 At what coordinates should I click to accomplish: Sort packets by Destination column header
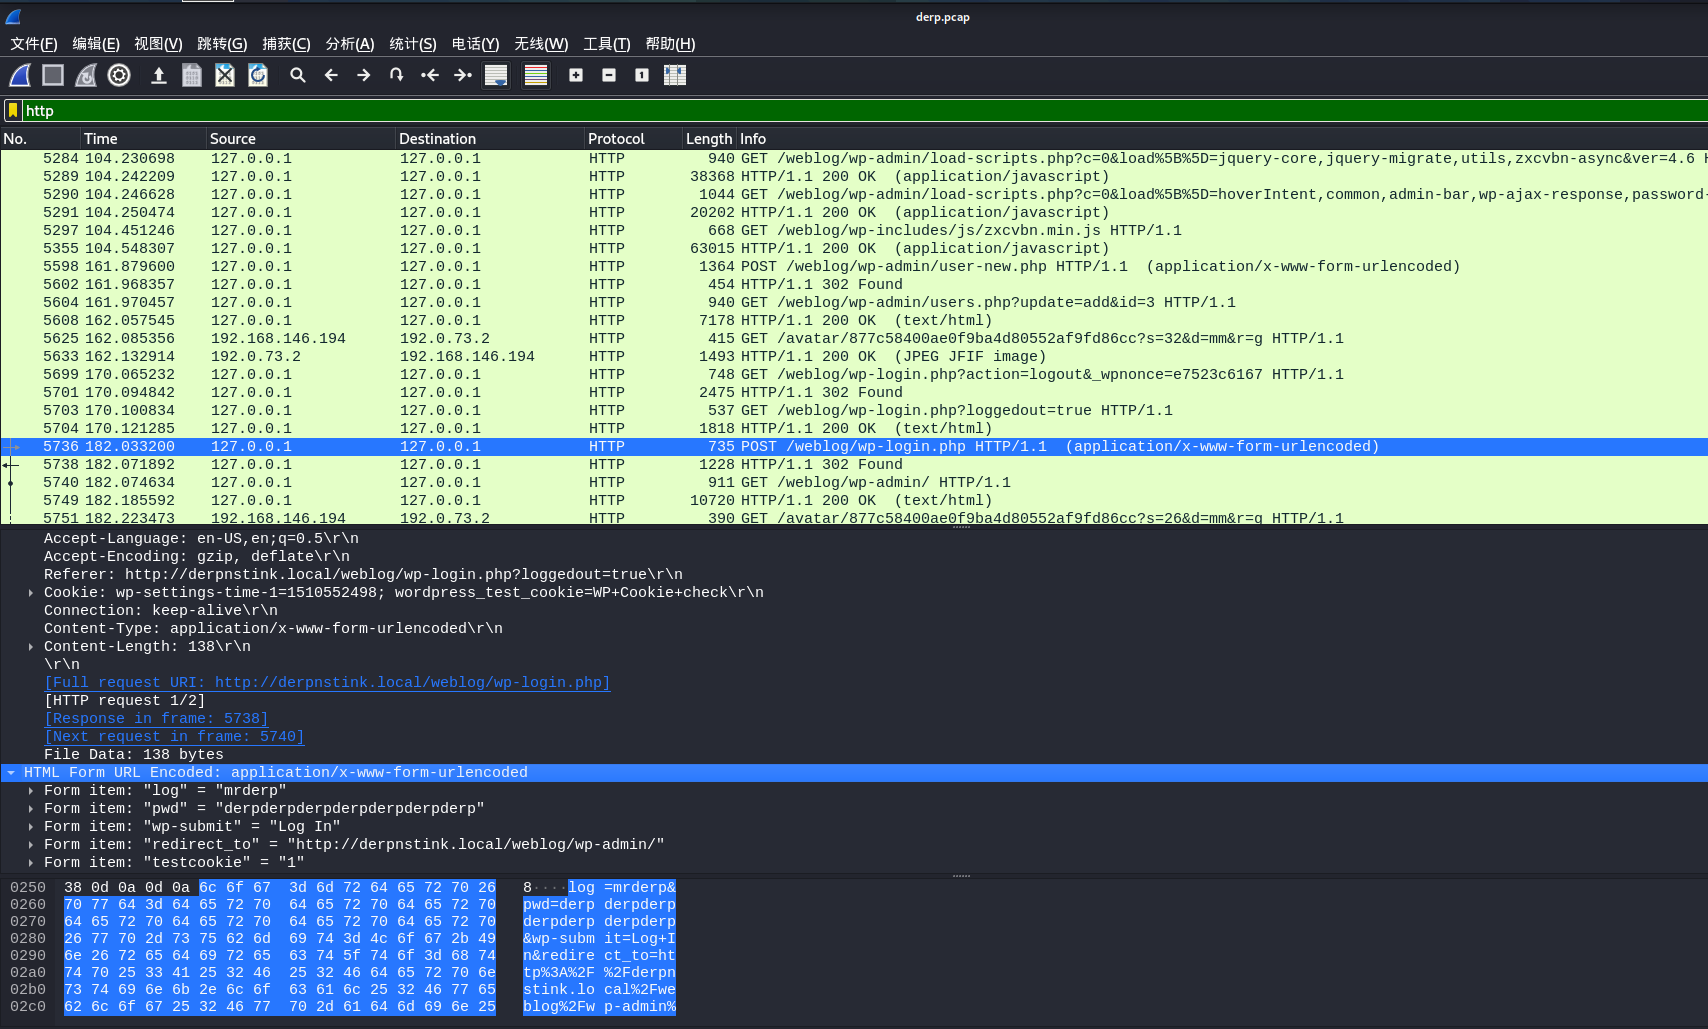tap(490, 139)
